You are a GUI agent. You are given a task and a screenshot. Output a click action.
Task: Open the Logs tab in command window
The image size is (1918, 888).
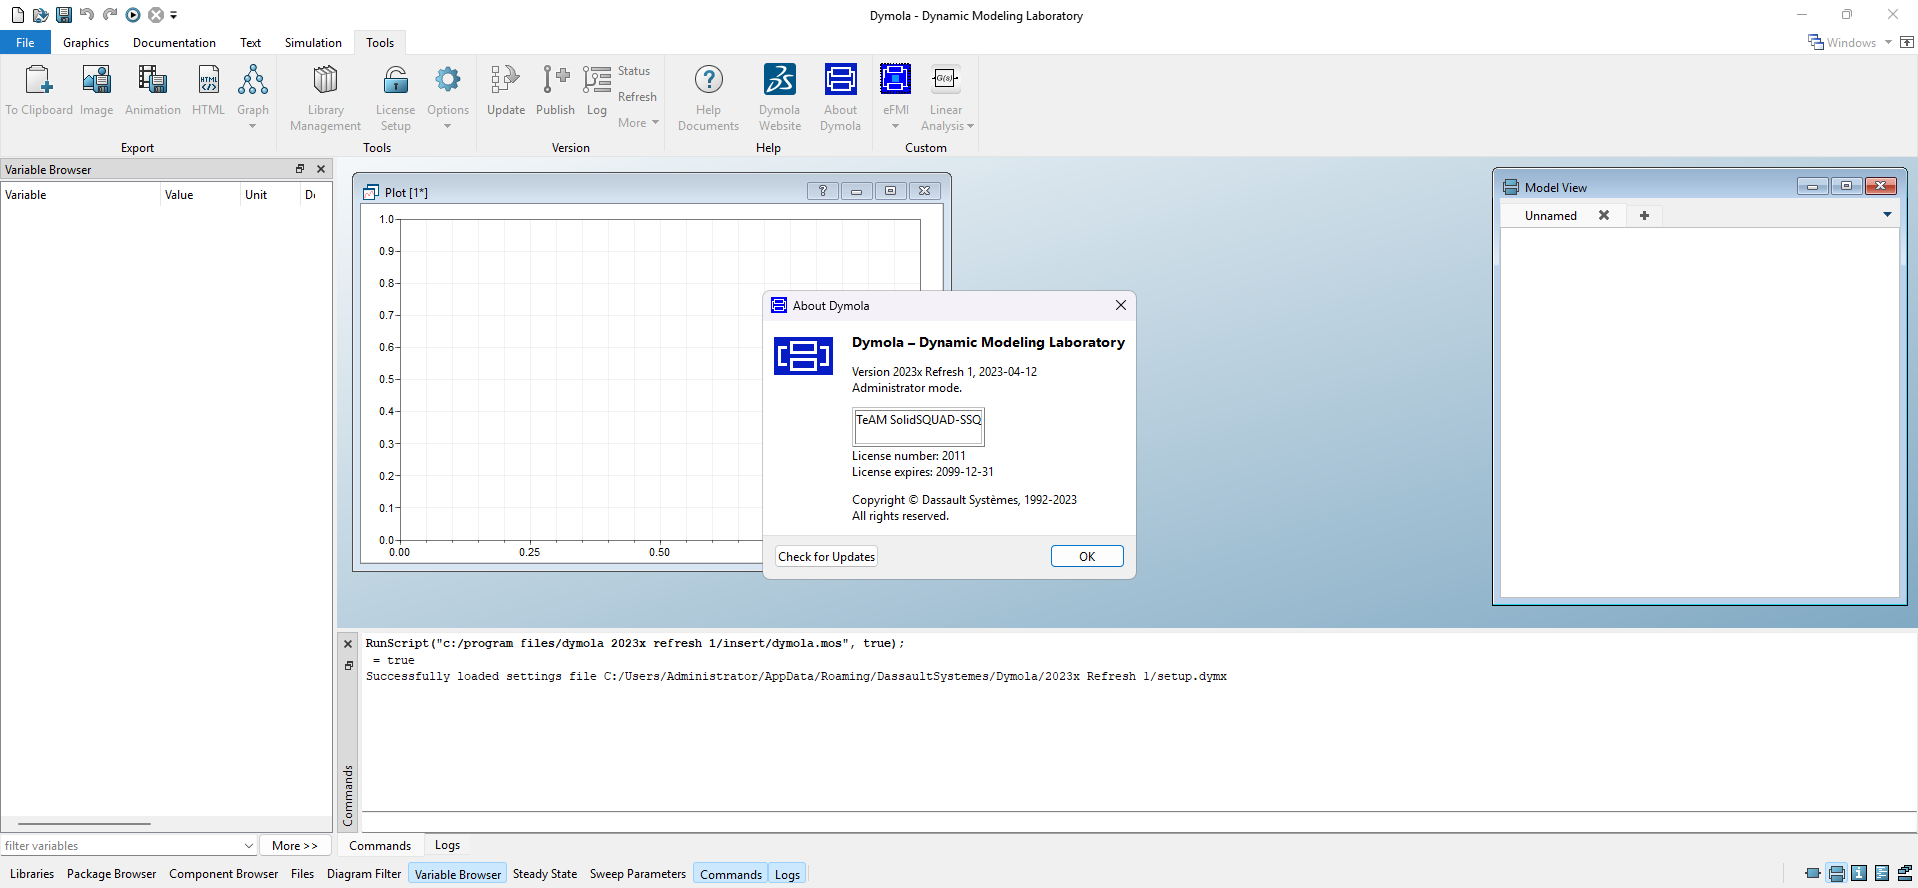(447, 846)
